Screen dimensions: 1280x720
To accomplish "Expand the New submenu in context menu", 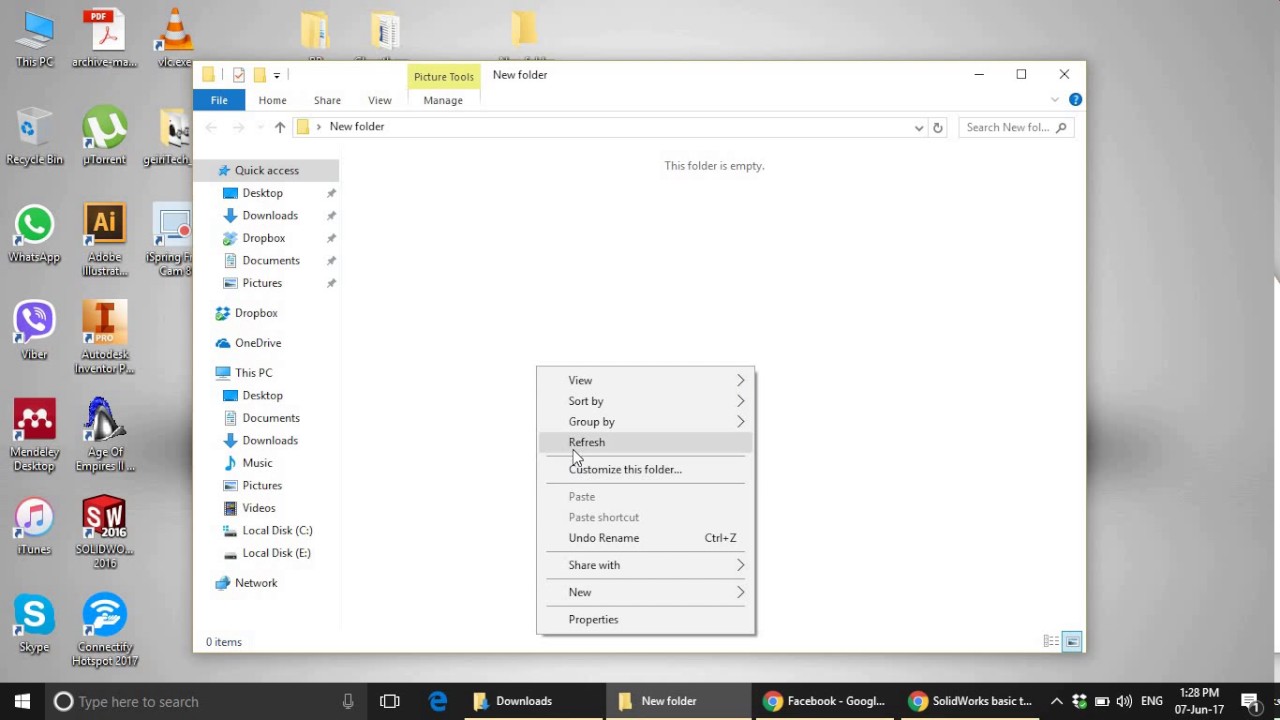I will click(646, 592).
